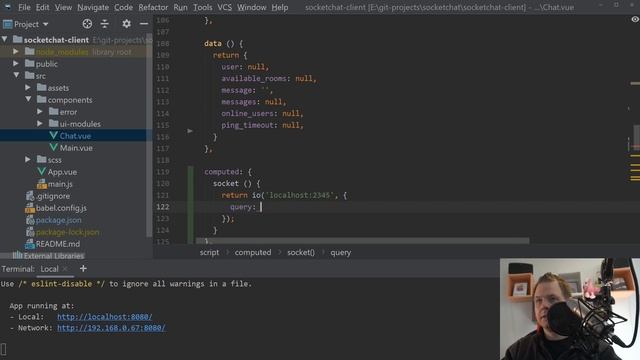Place cursor after 'query:' on line 122
640x360 pixels.
[x=261, y=207]
